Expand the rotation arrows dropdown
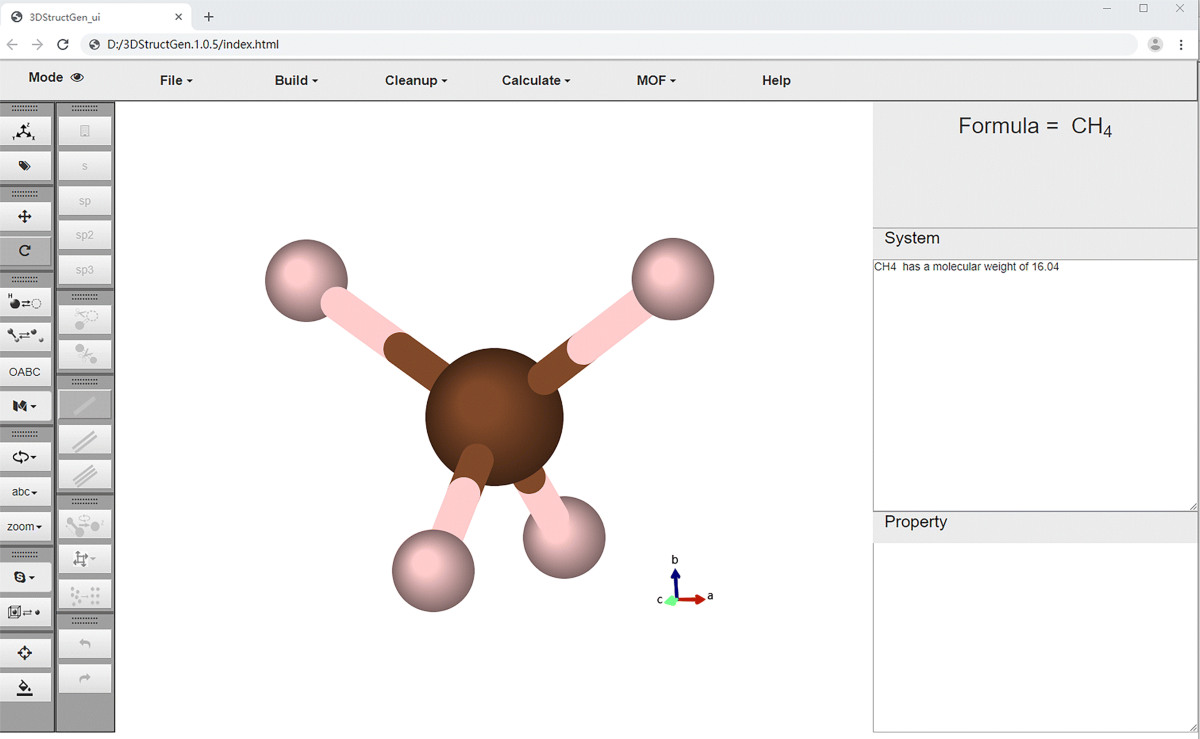The image size is (1200, 739). coord(25,457)
